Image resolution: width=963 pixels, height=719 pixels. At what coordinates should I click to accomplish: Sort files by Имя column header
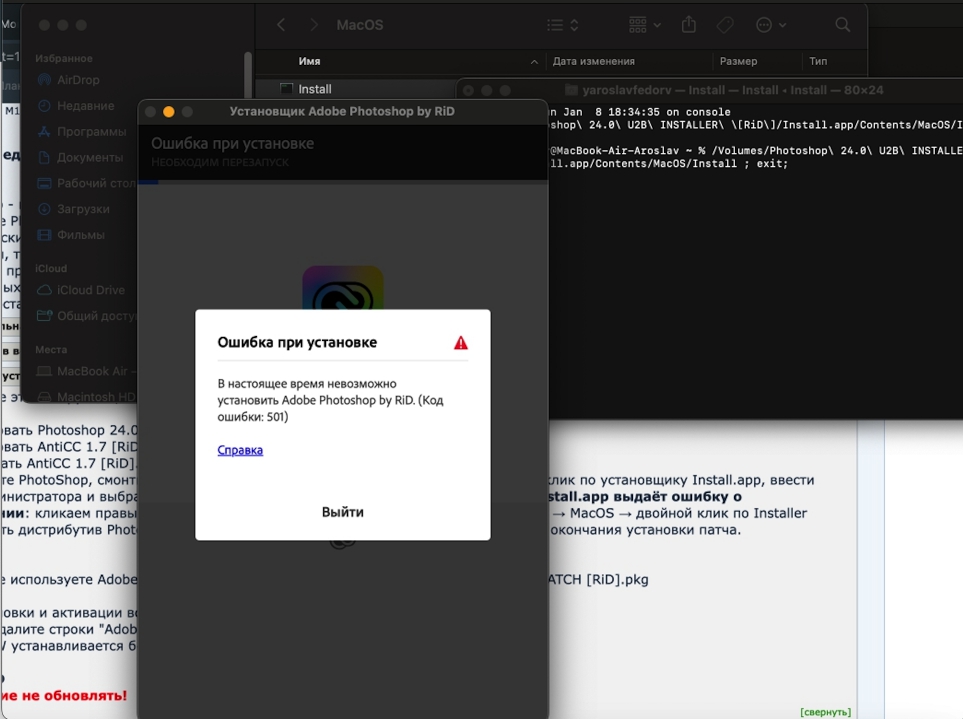click(x=309, y=61)
